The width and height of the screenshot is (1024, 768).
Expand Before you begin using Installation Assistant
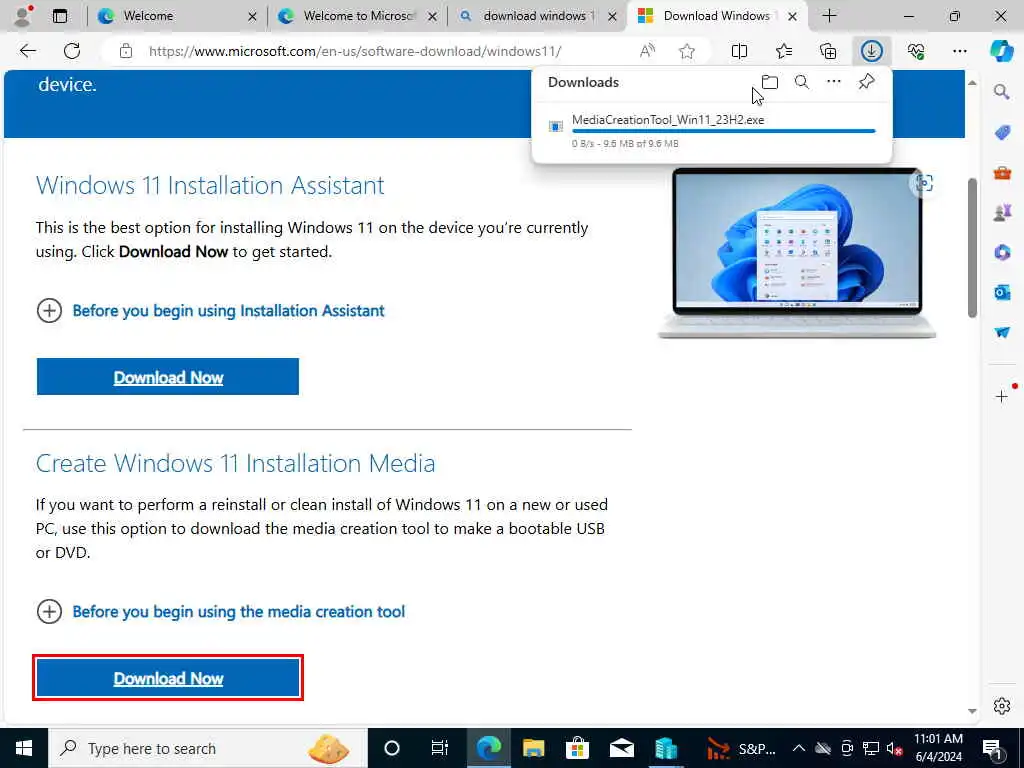coord(210,311)
